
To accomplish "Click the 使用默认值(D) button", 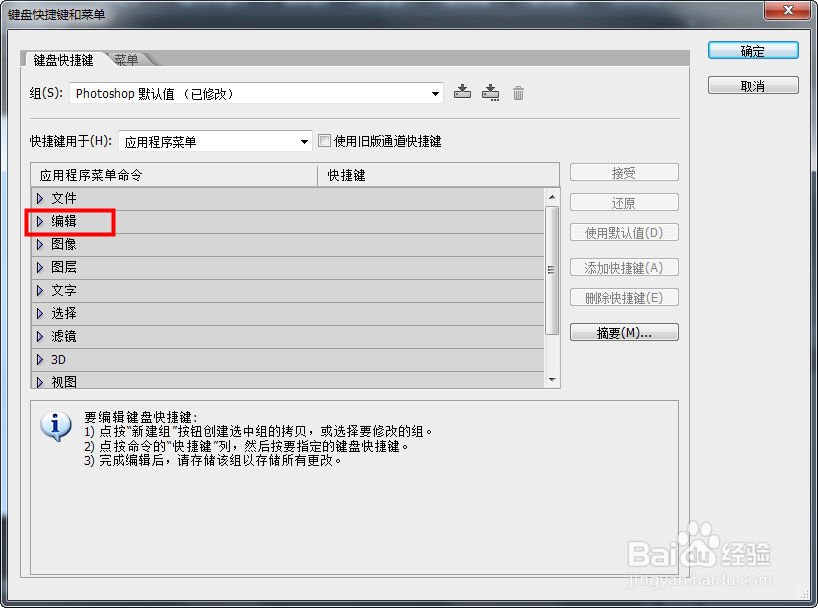I will (x=624, y=232).
